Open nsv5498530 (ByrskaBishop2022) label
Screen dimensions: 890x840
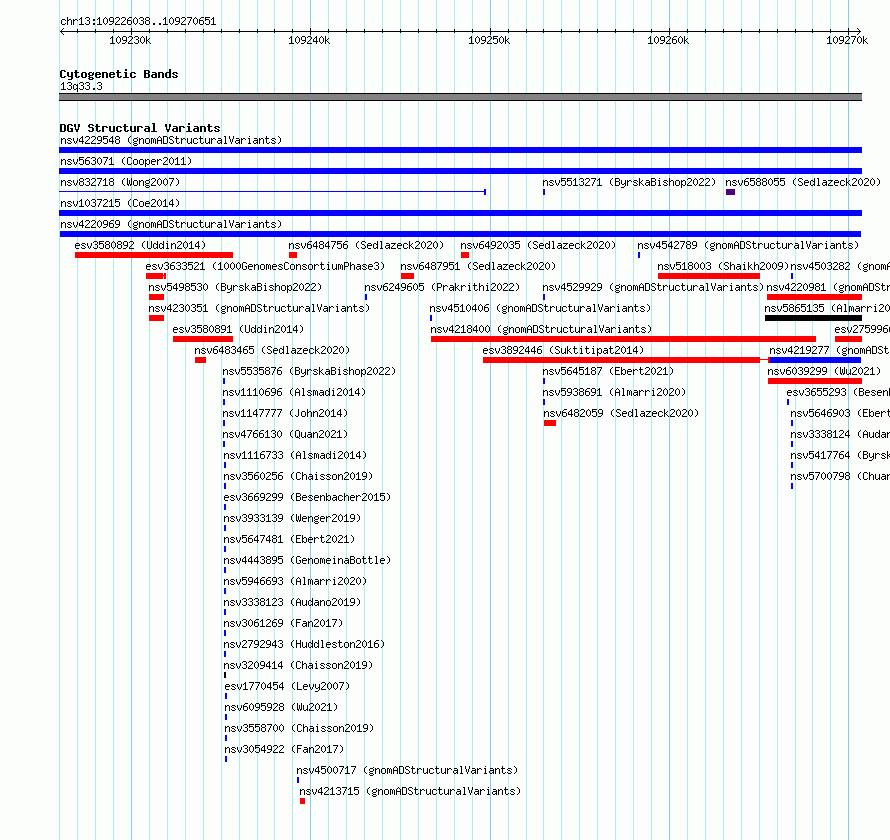click(x=235, y=287)
